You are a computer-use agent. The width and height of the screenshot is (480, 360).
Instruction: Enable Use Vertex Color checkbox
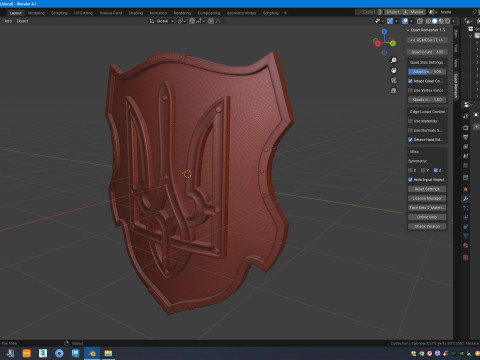410,90
